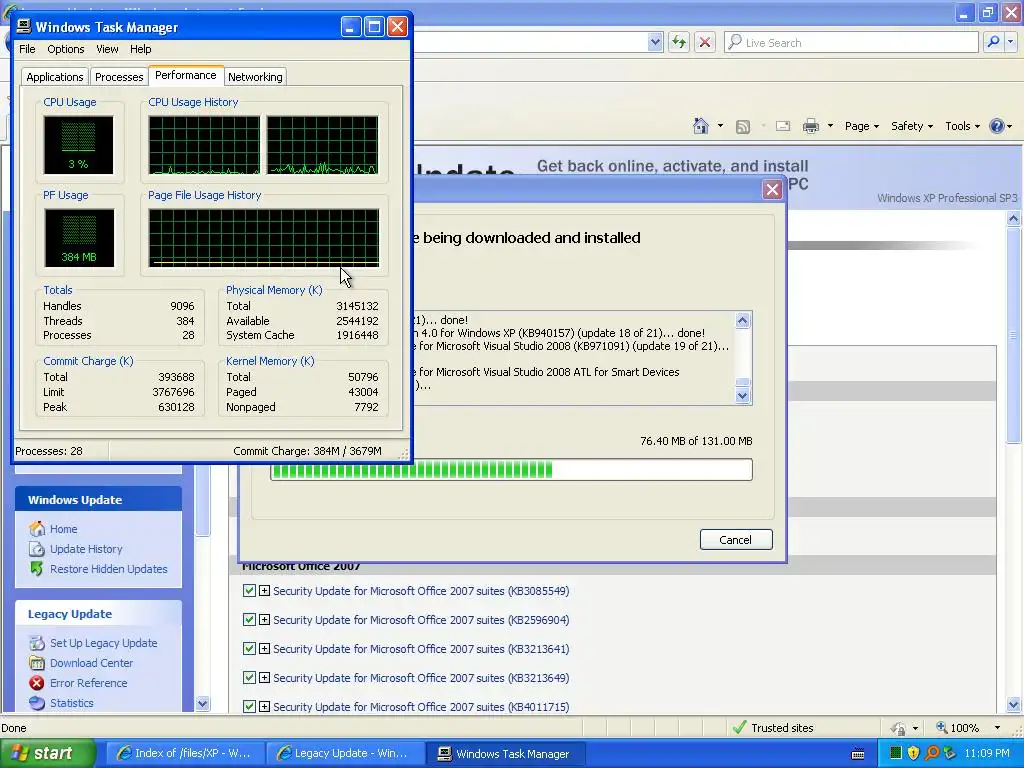Open the Windows Update Home link
1024x768 pixels.
tap(63, 529)
